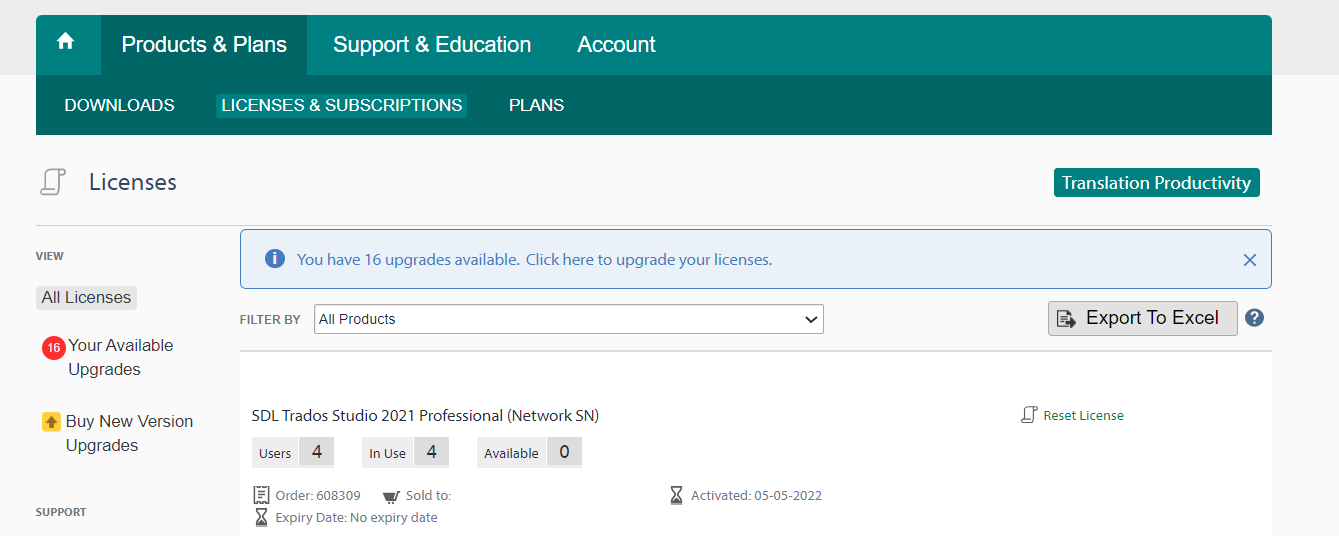Click the red 16 upgrades badge

point(53,348)
